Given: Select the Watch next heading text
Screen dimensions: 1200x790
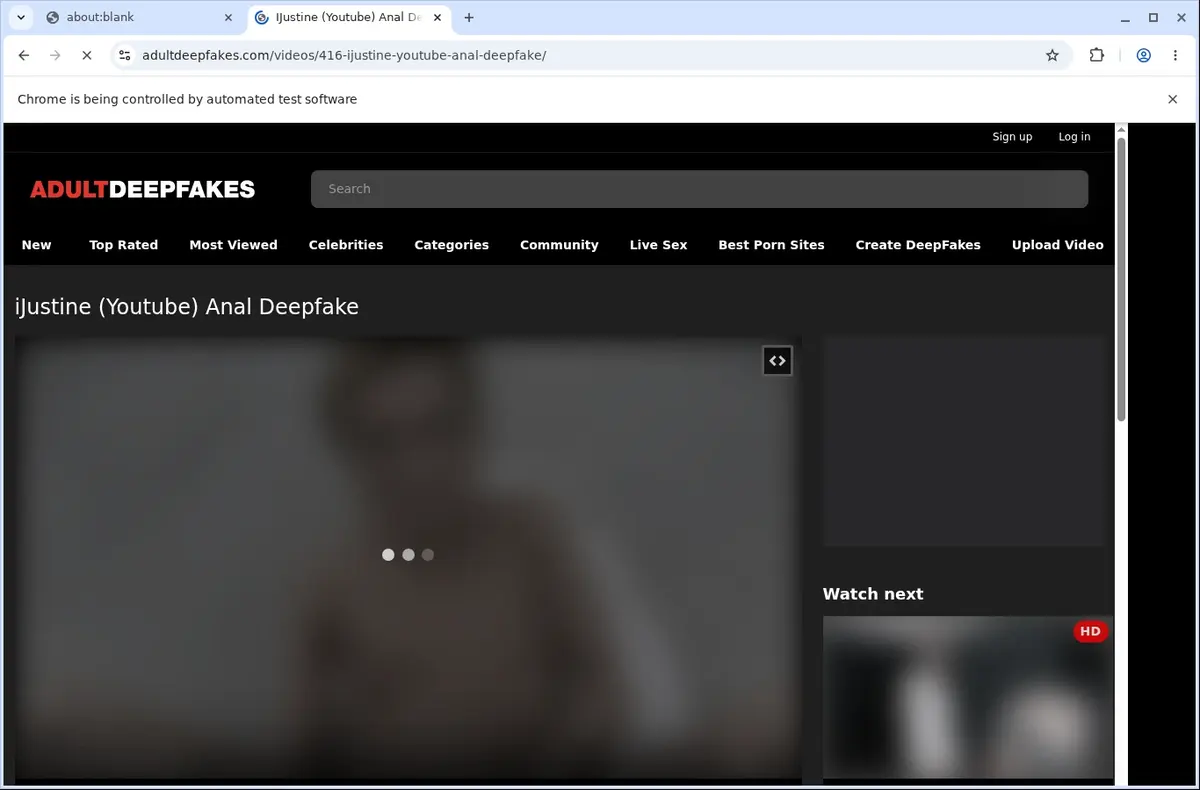Looking at the screenshot, I should point(872,594).
